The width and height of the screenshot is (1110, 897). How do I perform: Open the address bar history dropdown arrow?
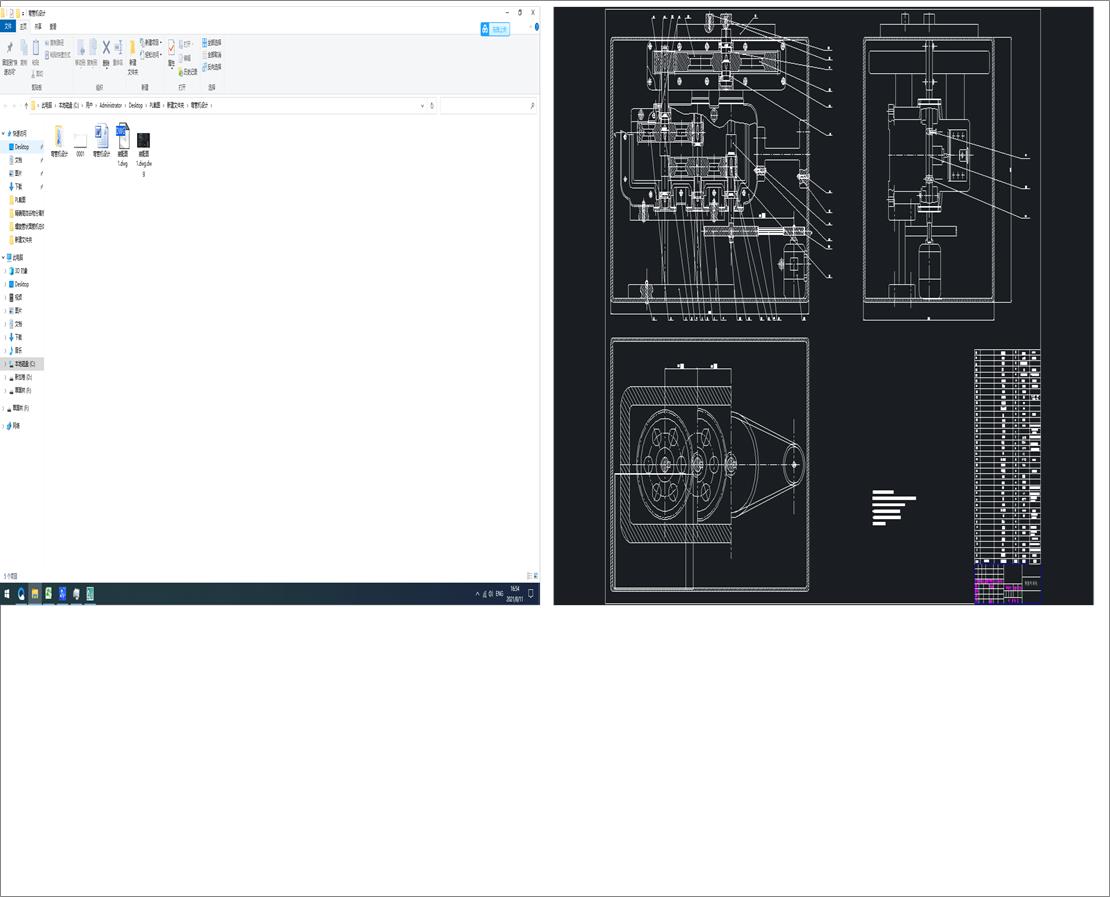click(423, 105)
